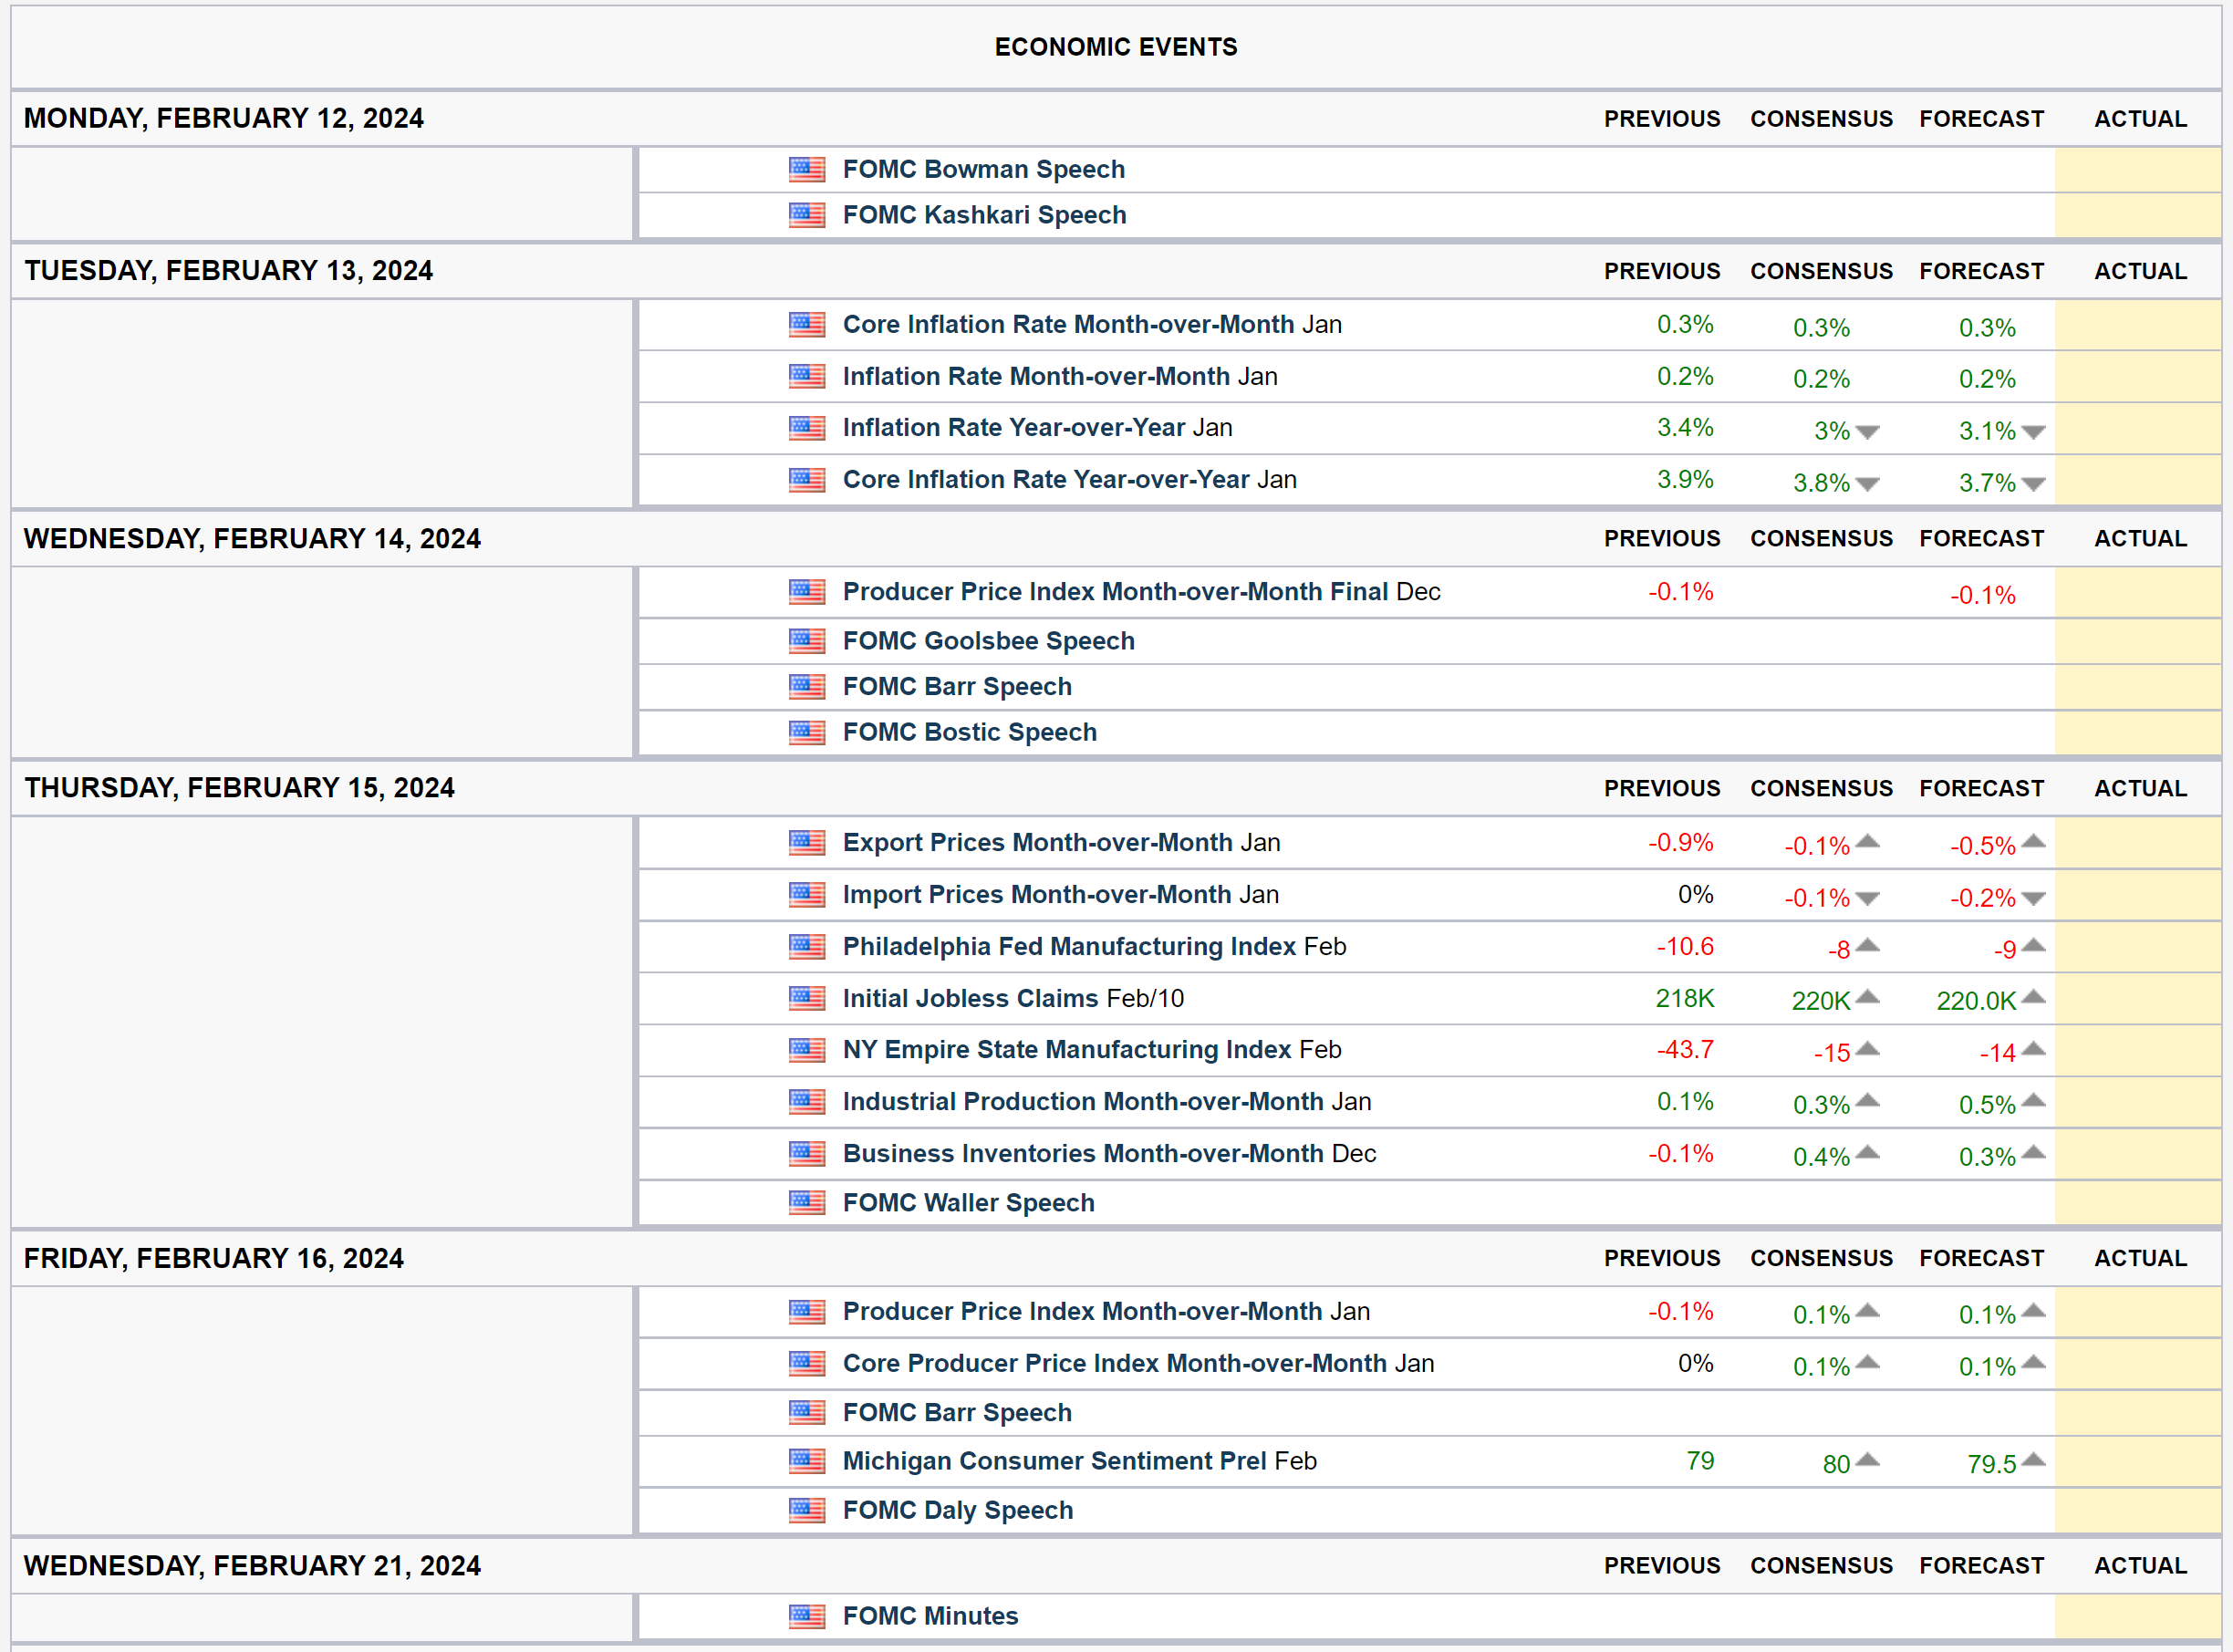Click the up arrow beside 79.5 forecast
Image resolution: width=2233 pixels, height=1652 pixels.
[2033, 1460]
